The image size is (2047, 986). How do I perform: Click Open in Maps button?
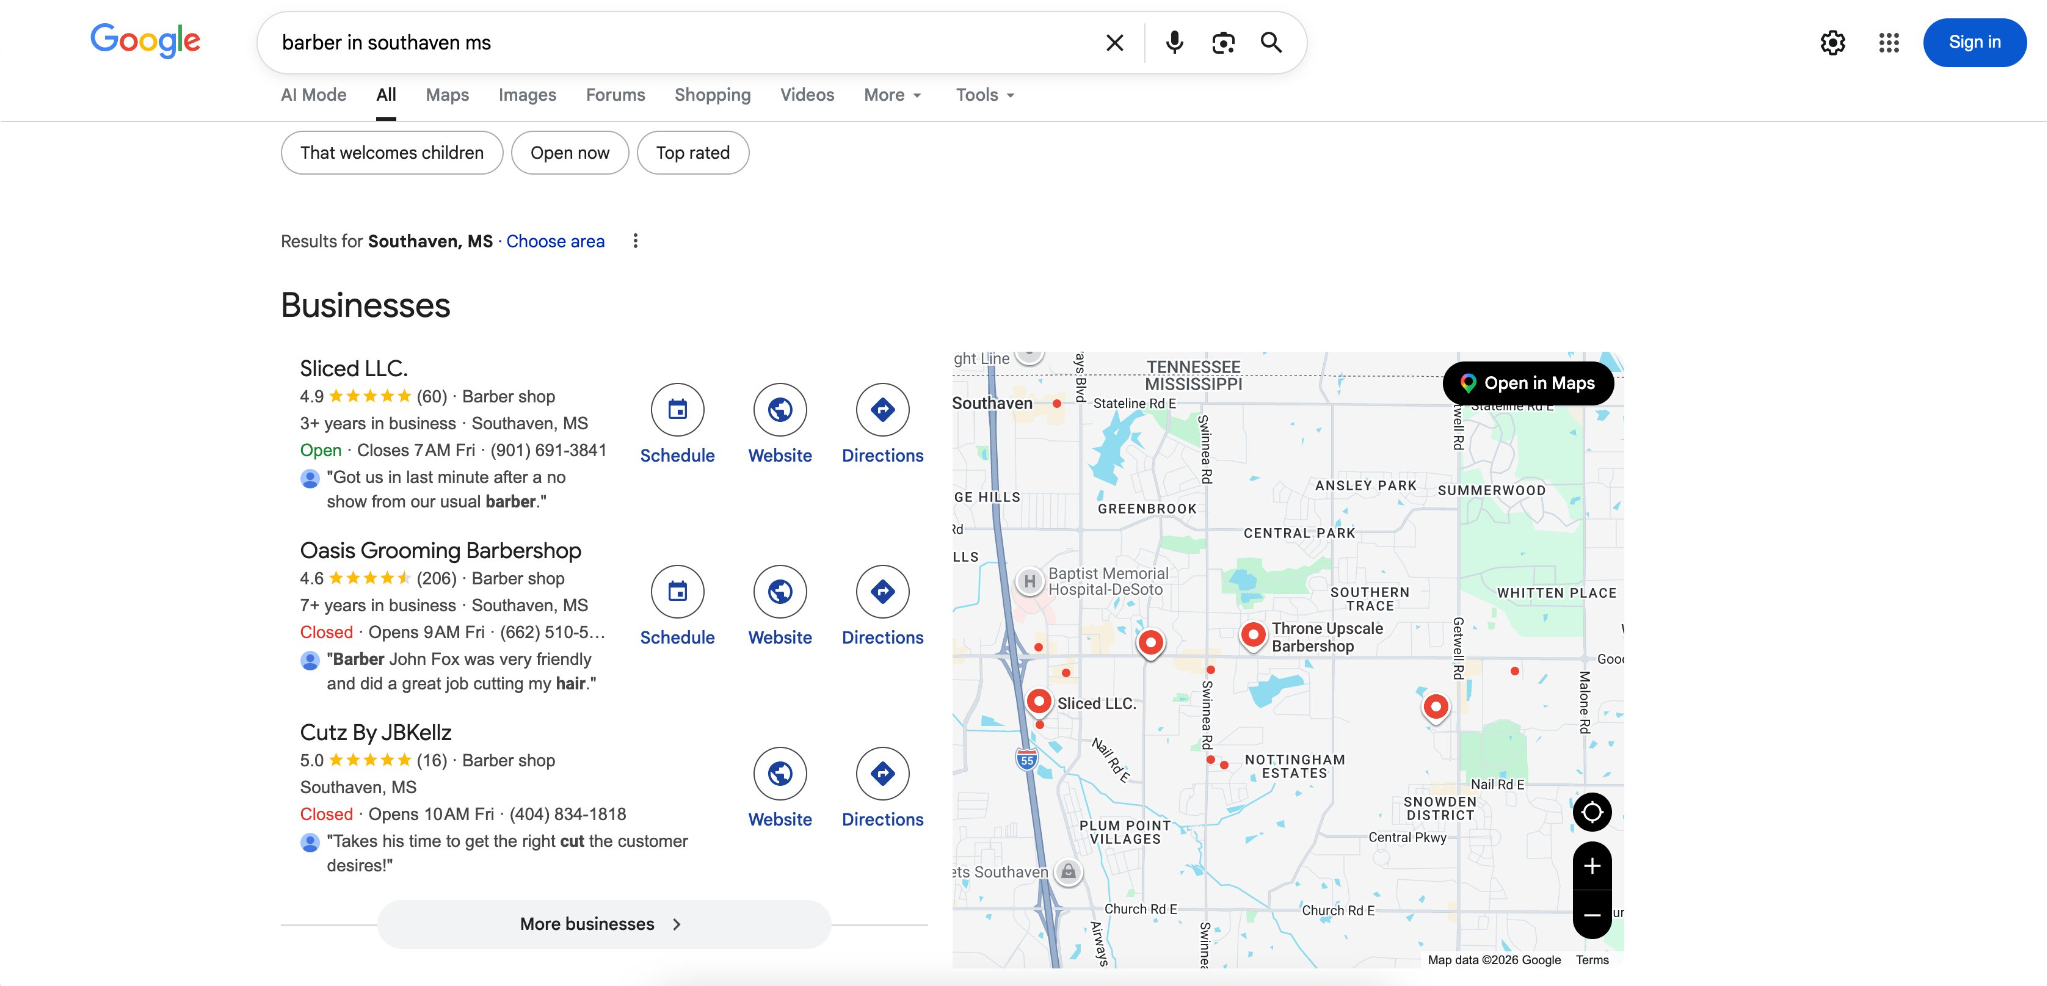point(1528,383)
